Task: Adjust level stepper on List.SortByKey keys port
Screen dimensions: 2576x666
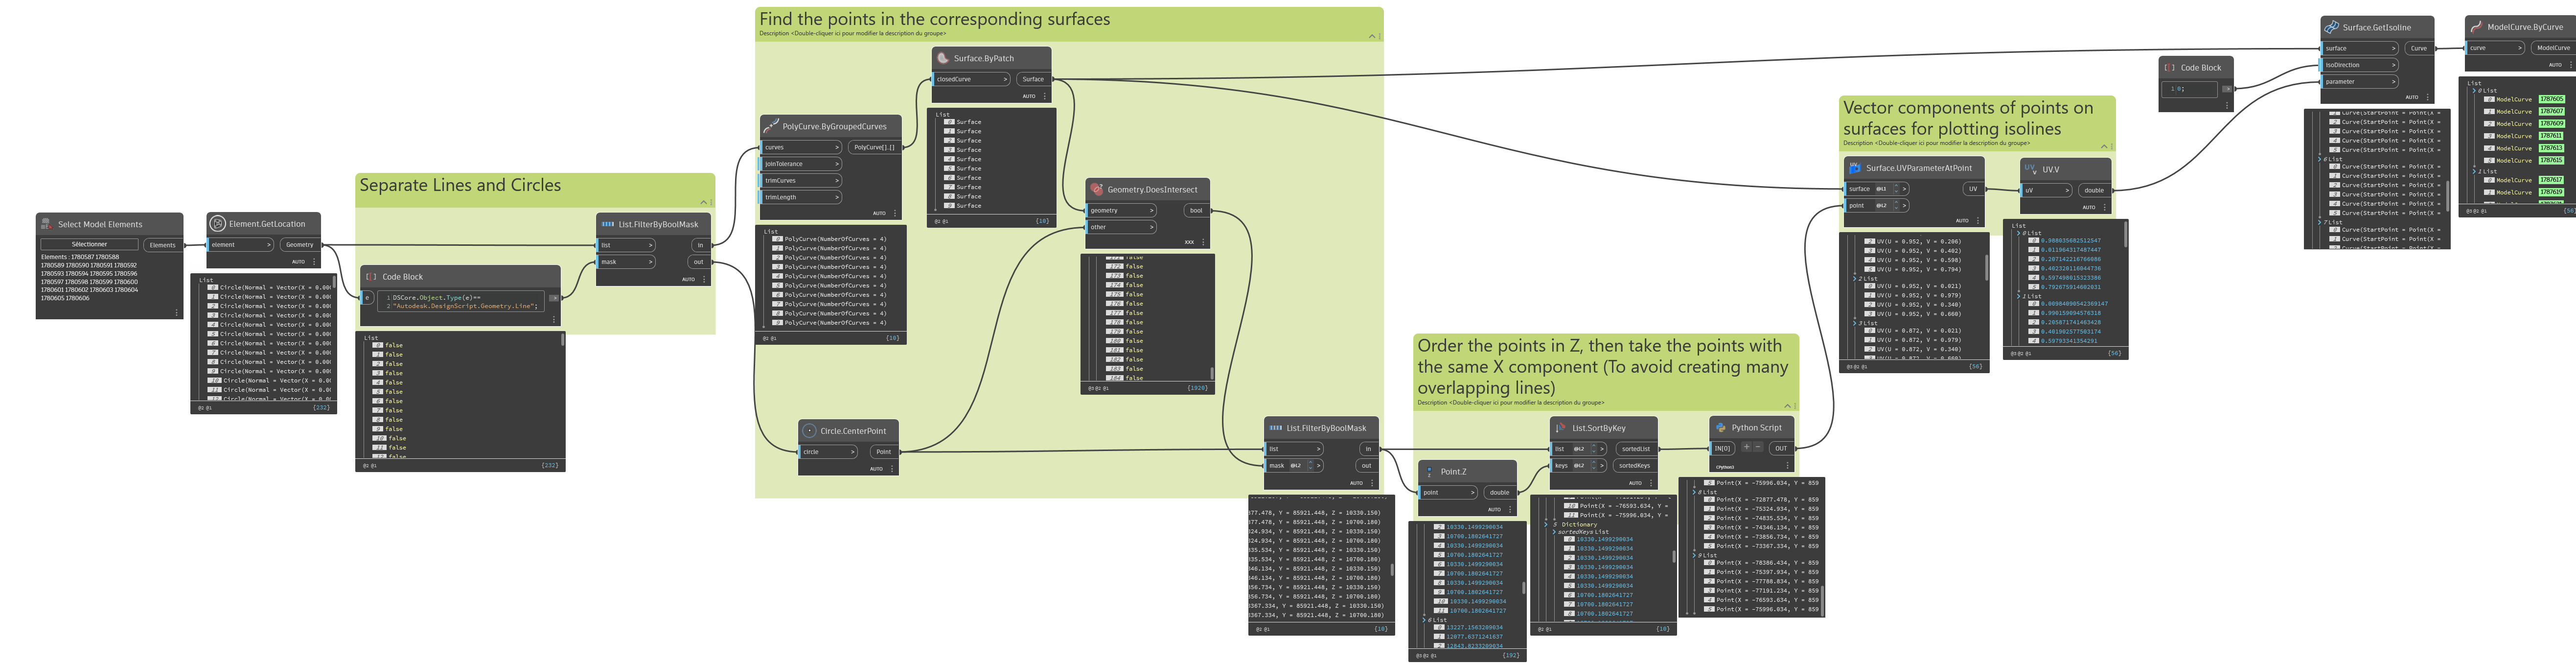Action: pos(1594,465)
